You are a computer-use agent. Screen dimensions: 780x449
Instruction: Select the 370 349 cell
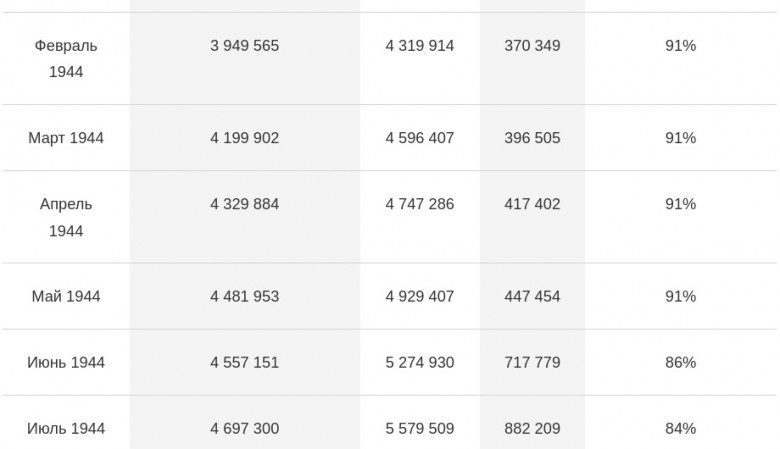coord(532,46)
